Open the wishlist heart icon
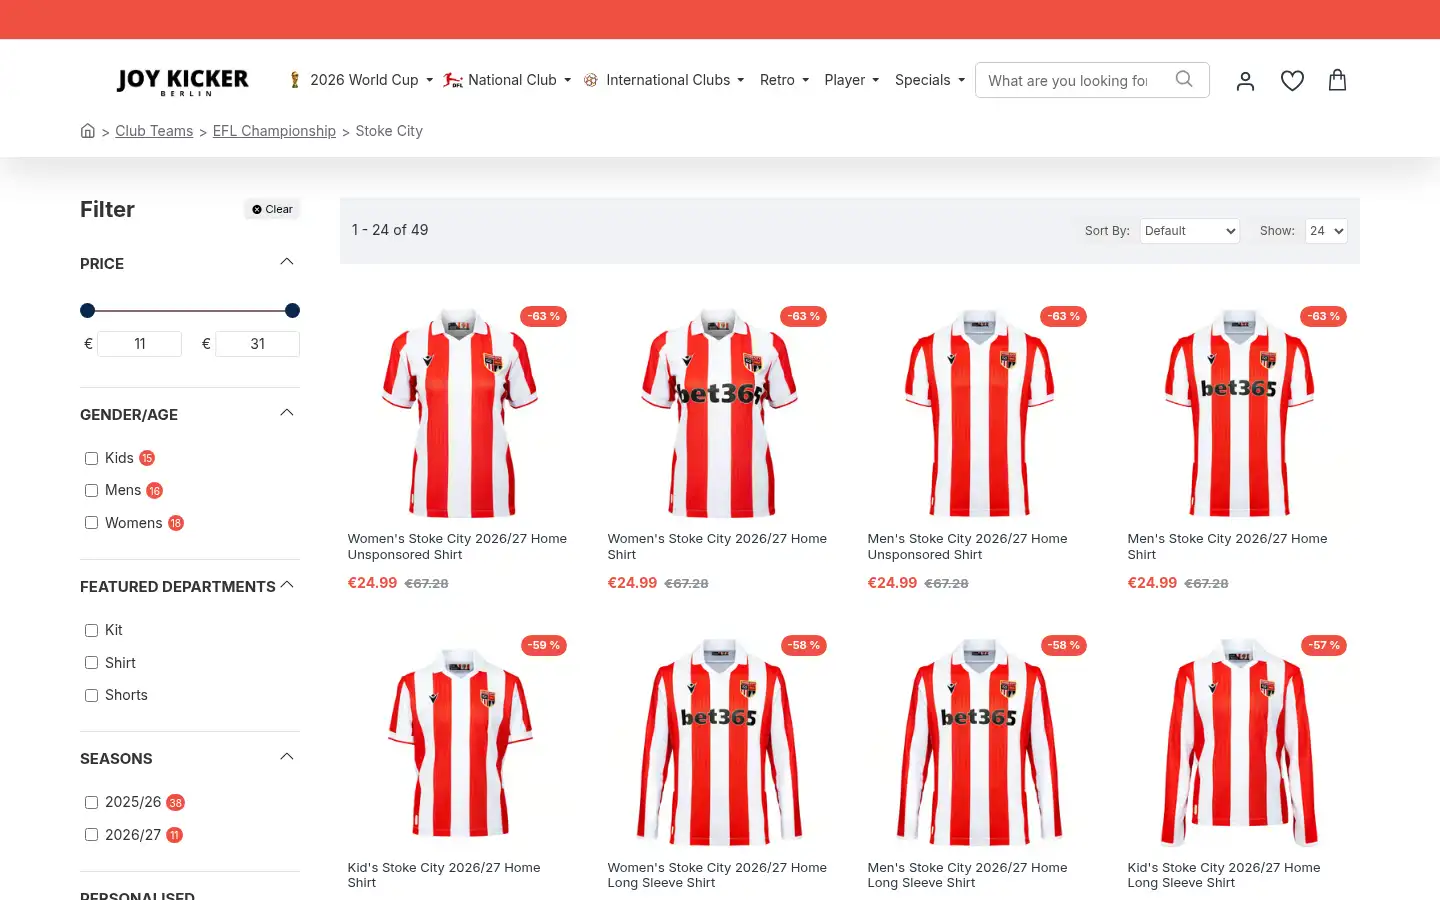The image size is (1440, 900). click(1292, 81)
